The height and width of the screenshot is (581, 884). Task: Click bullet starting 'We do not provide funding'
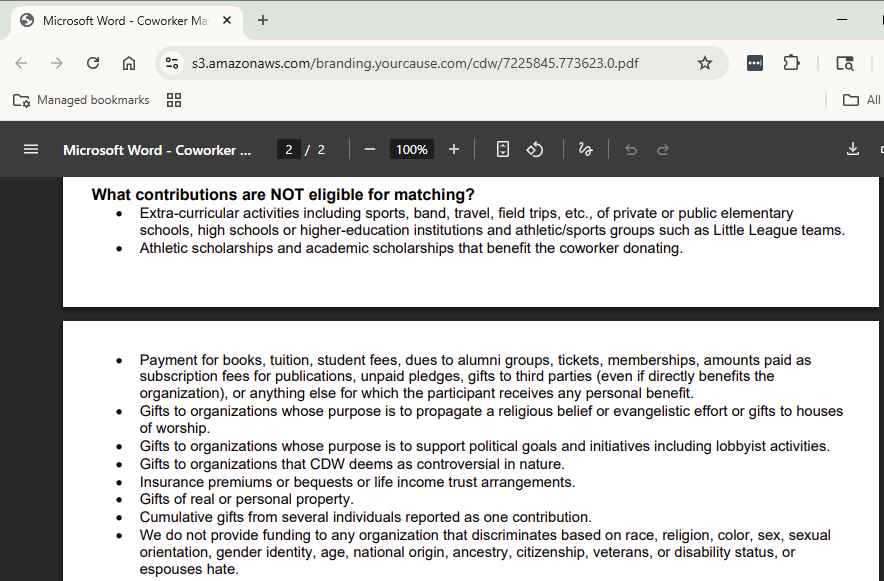point(485,552)
